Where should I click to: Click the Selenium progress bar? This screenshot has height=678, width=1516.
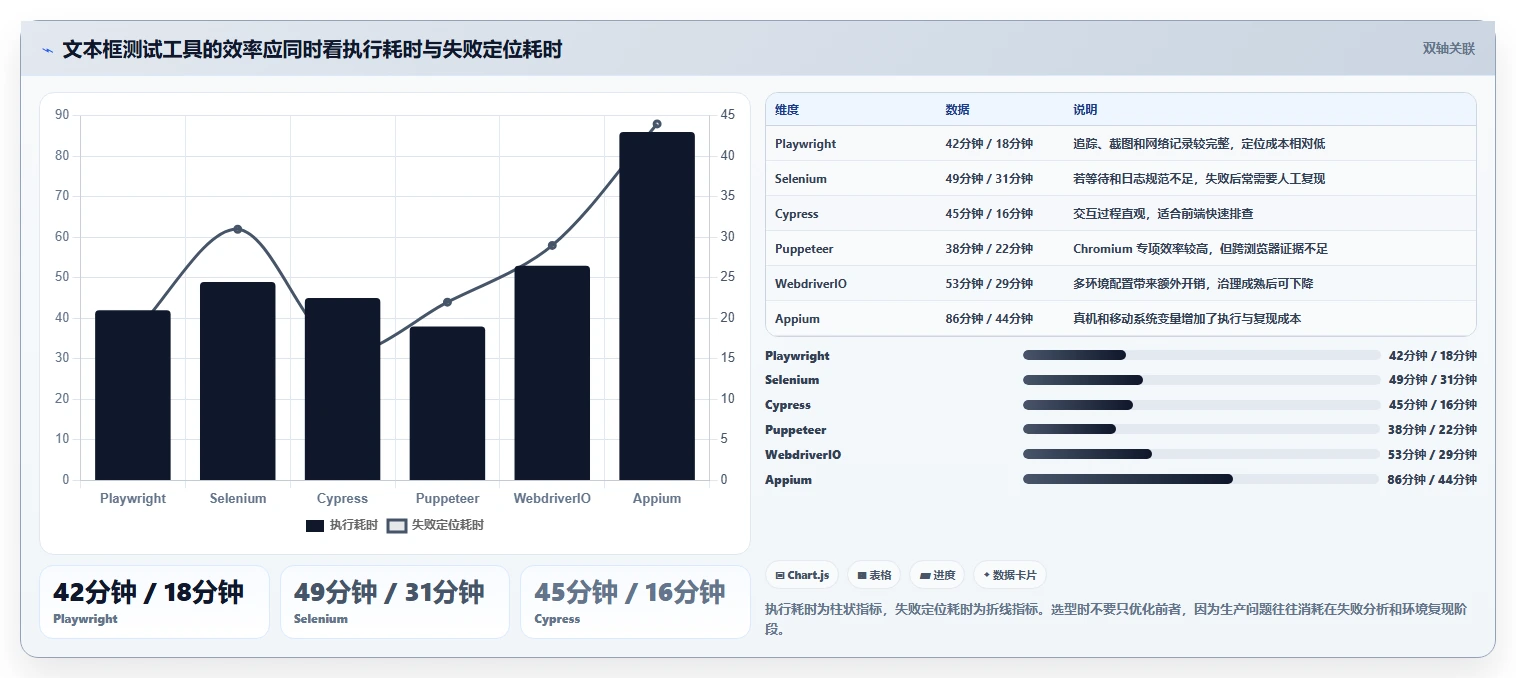1201,380
